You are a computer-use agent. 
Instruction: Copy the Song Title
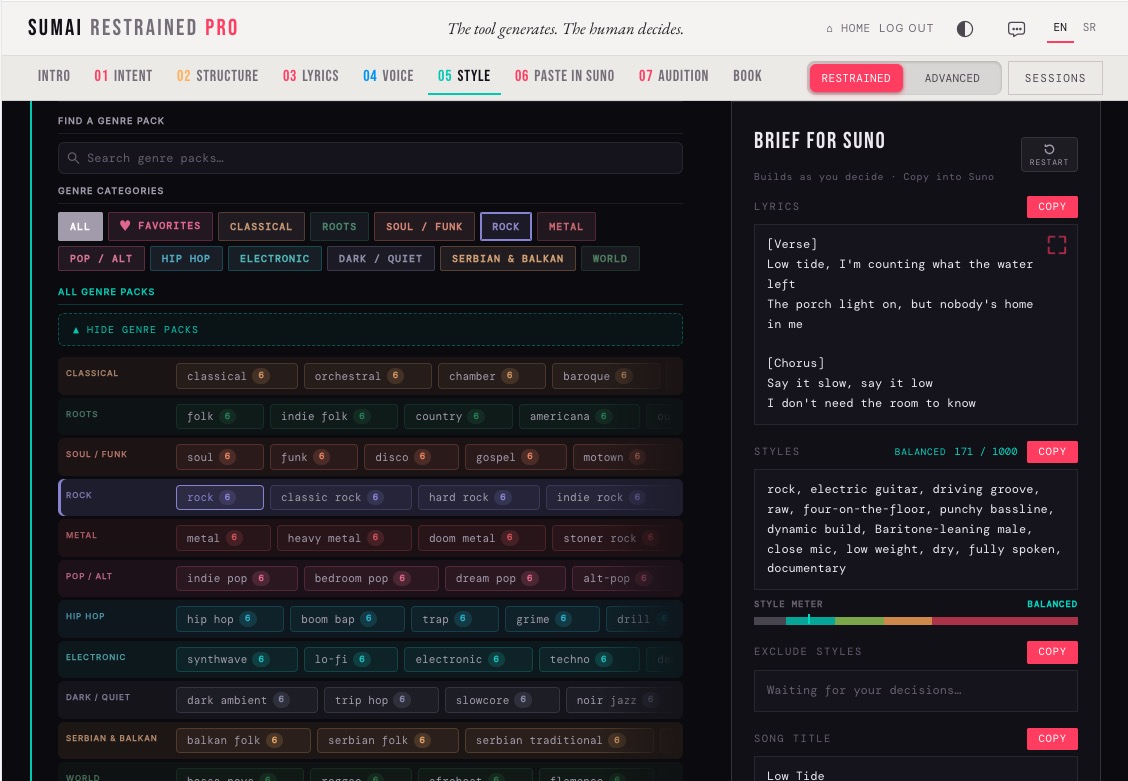point(1052,739)
